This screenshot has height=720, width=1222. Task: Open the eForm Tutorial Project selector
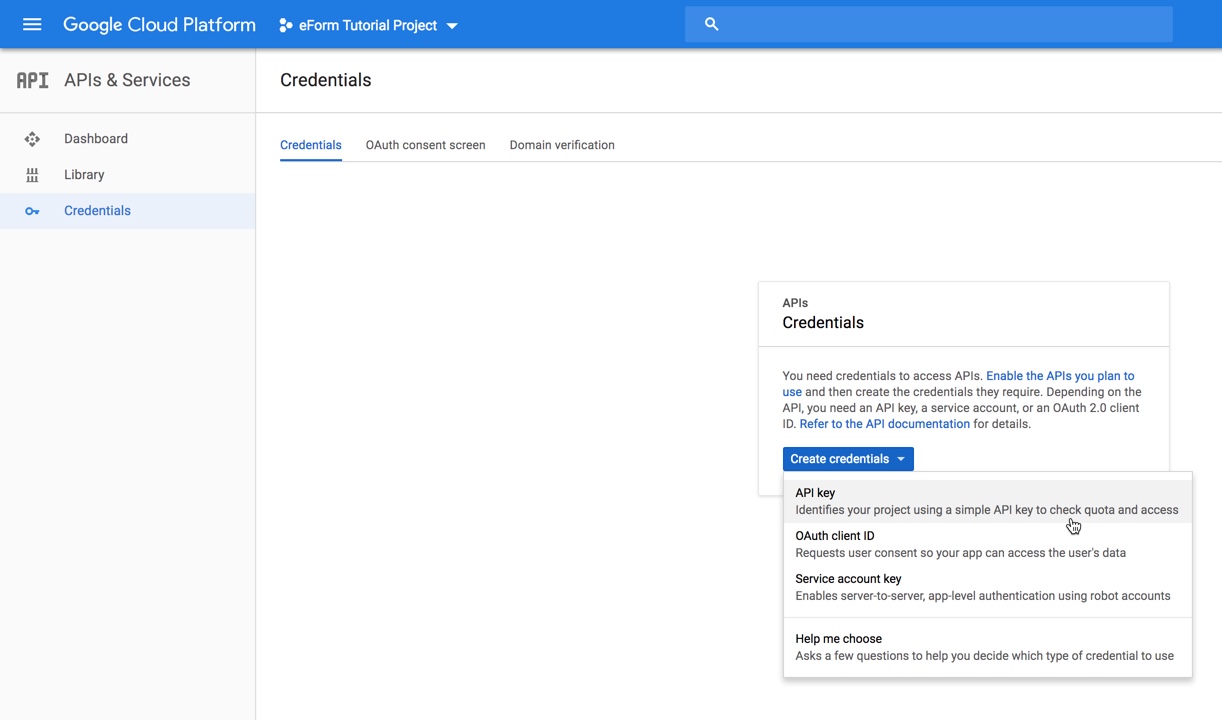click(368, 25)
